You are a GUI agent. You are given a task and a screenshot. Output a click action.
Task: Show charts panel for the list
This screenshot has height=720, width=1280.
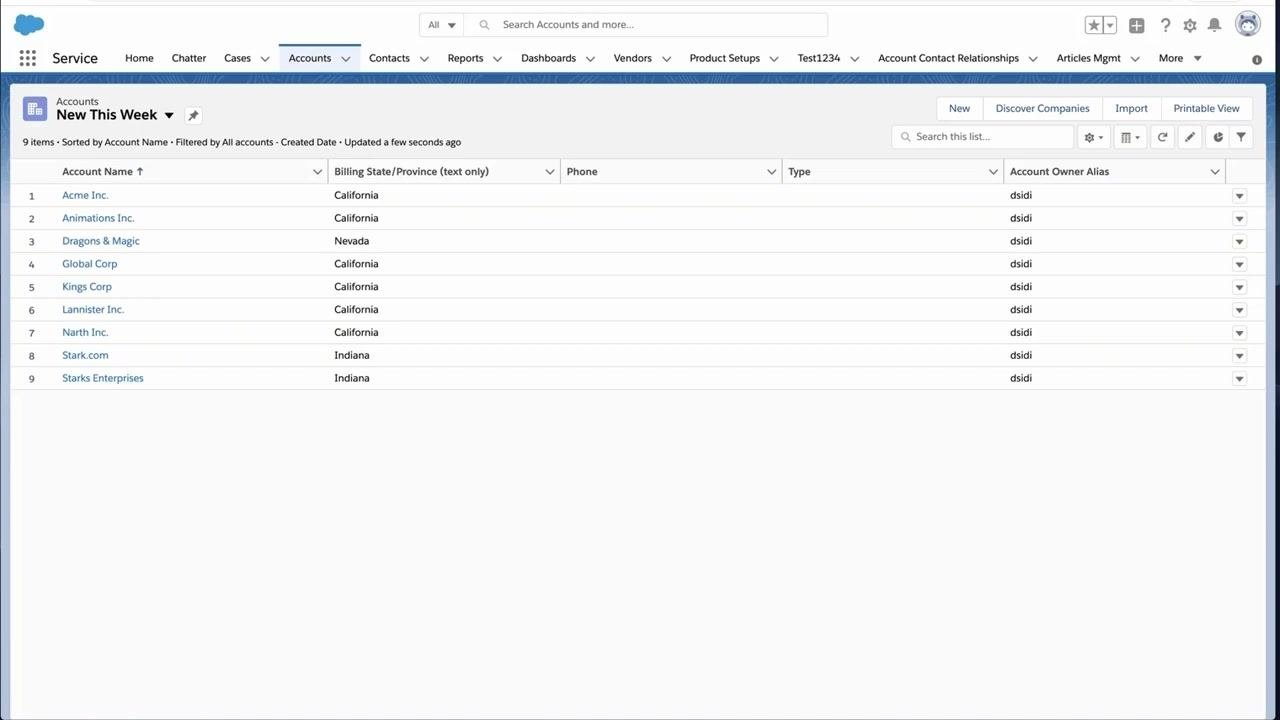1218,137
